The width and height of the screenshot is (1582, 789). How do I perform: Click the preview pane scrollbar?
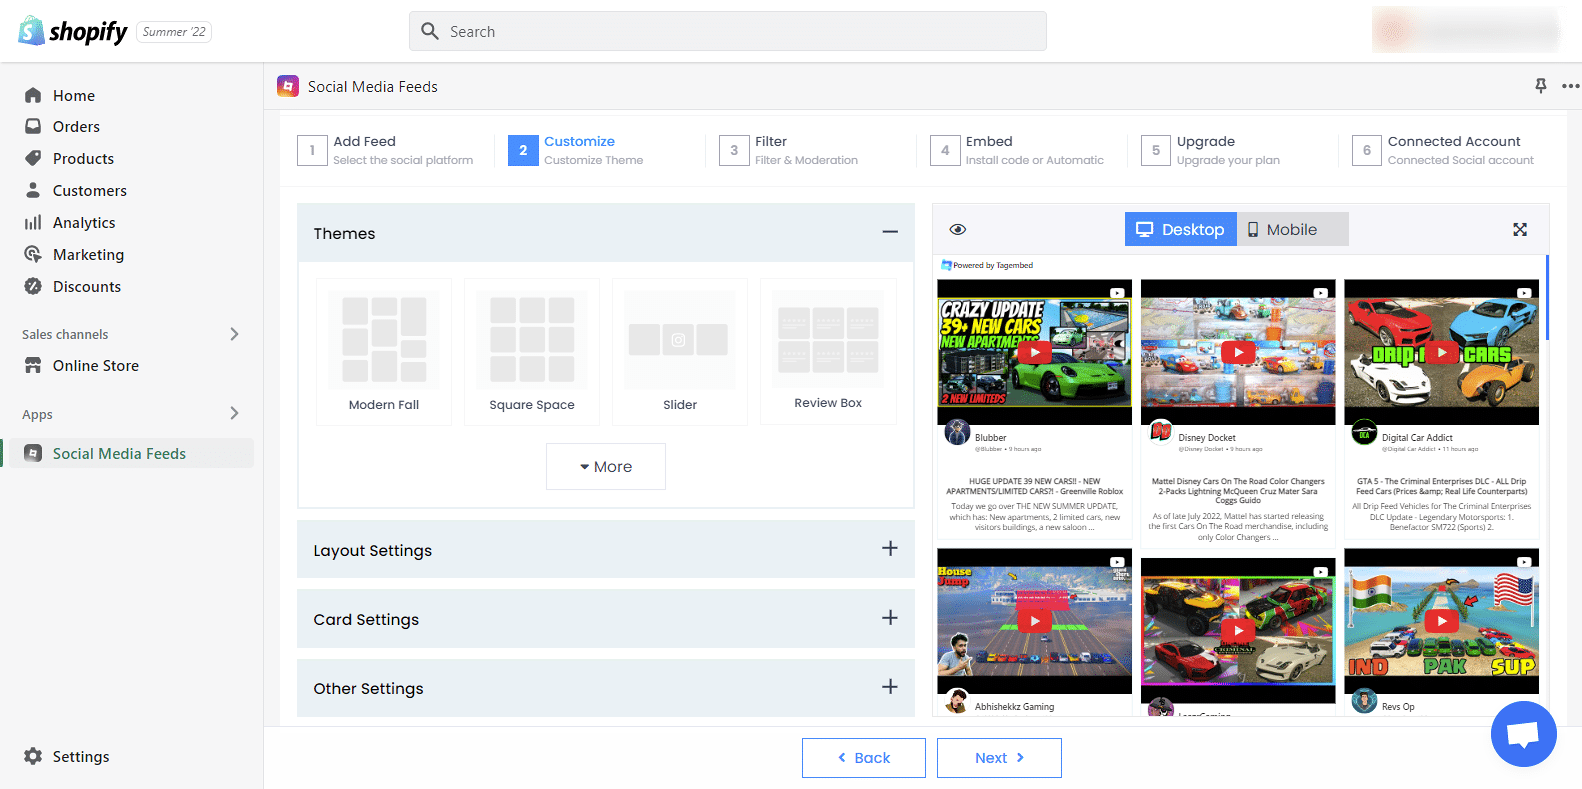[x=1547, y=298]
